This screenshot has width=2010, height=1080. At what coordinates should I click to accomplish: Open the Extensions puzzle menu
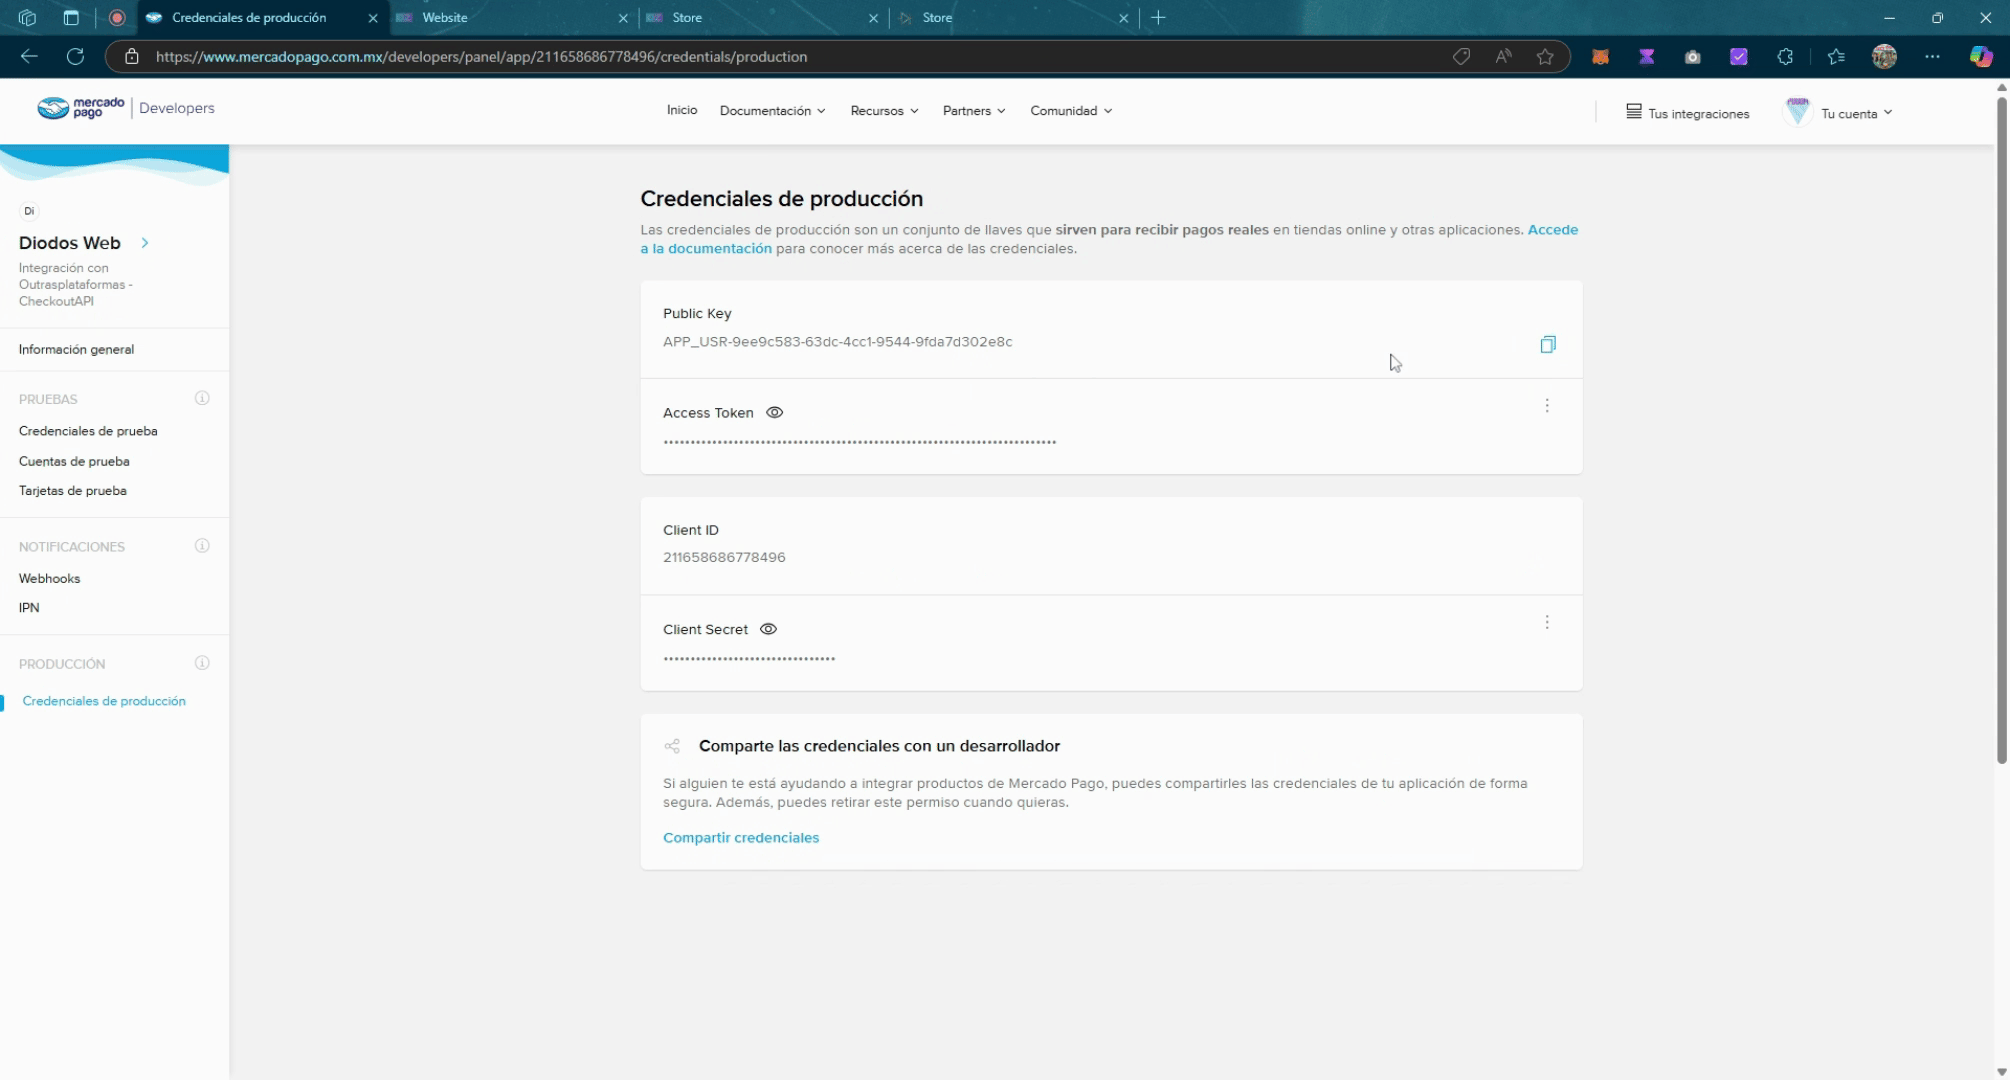1785,57
